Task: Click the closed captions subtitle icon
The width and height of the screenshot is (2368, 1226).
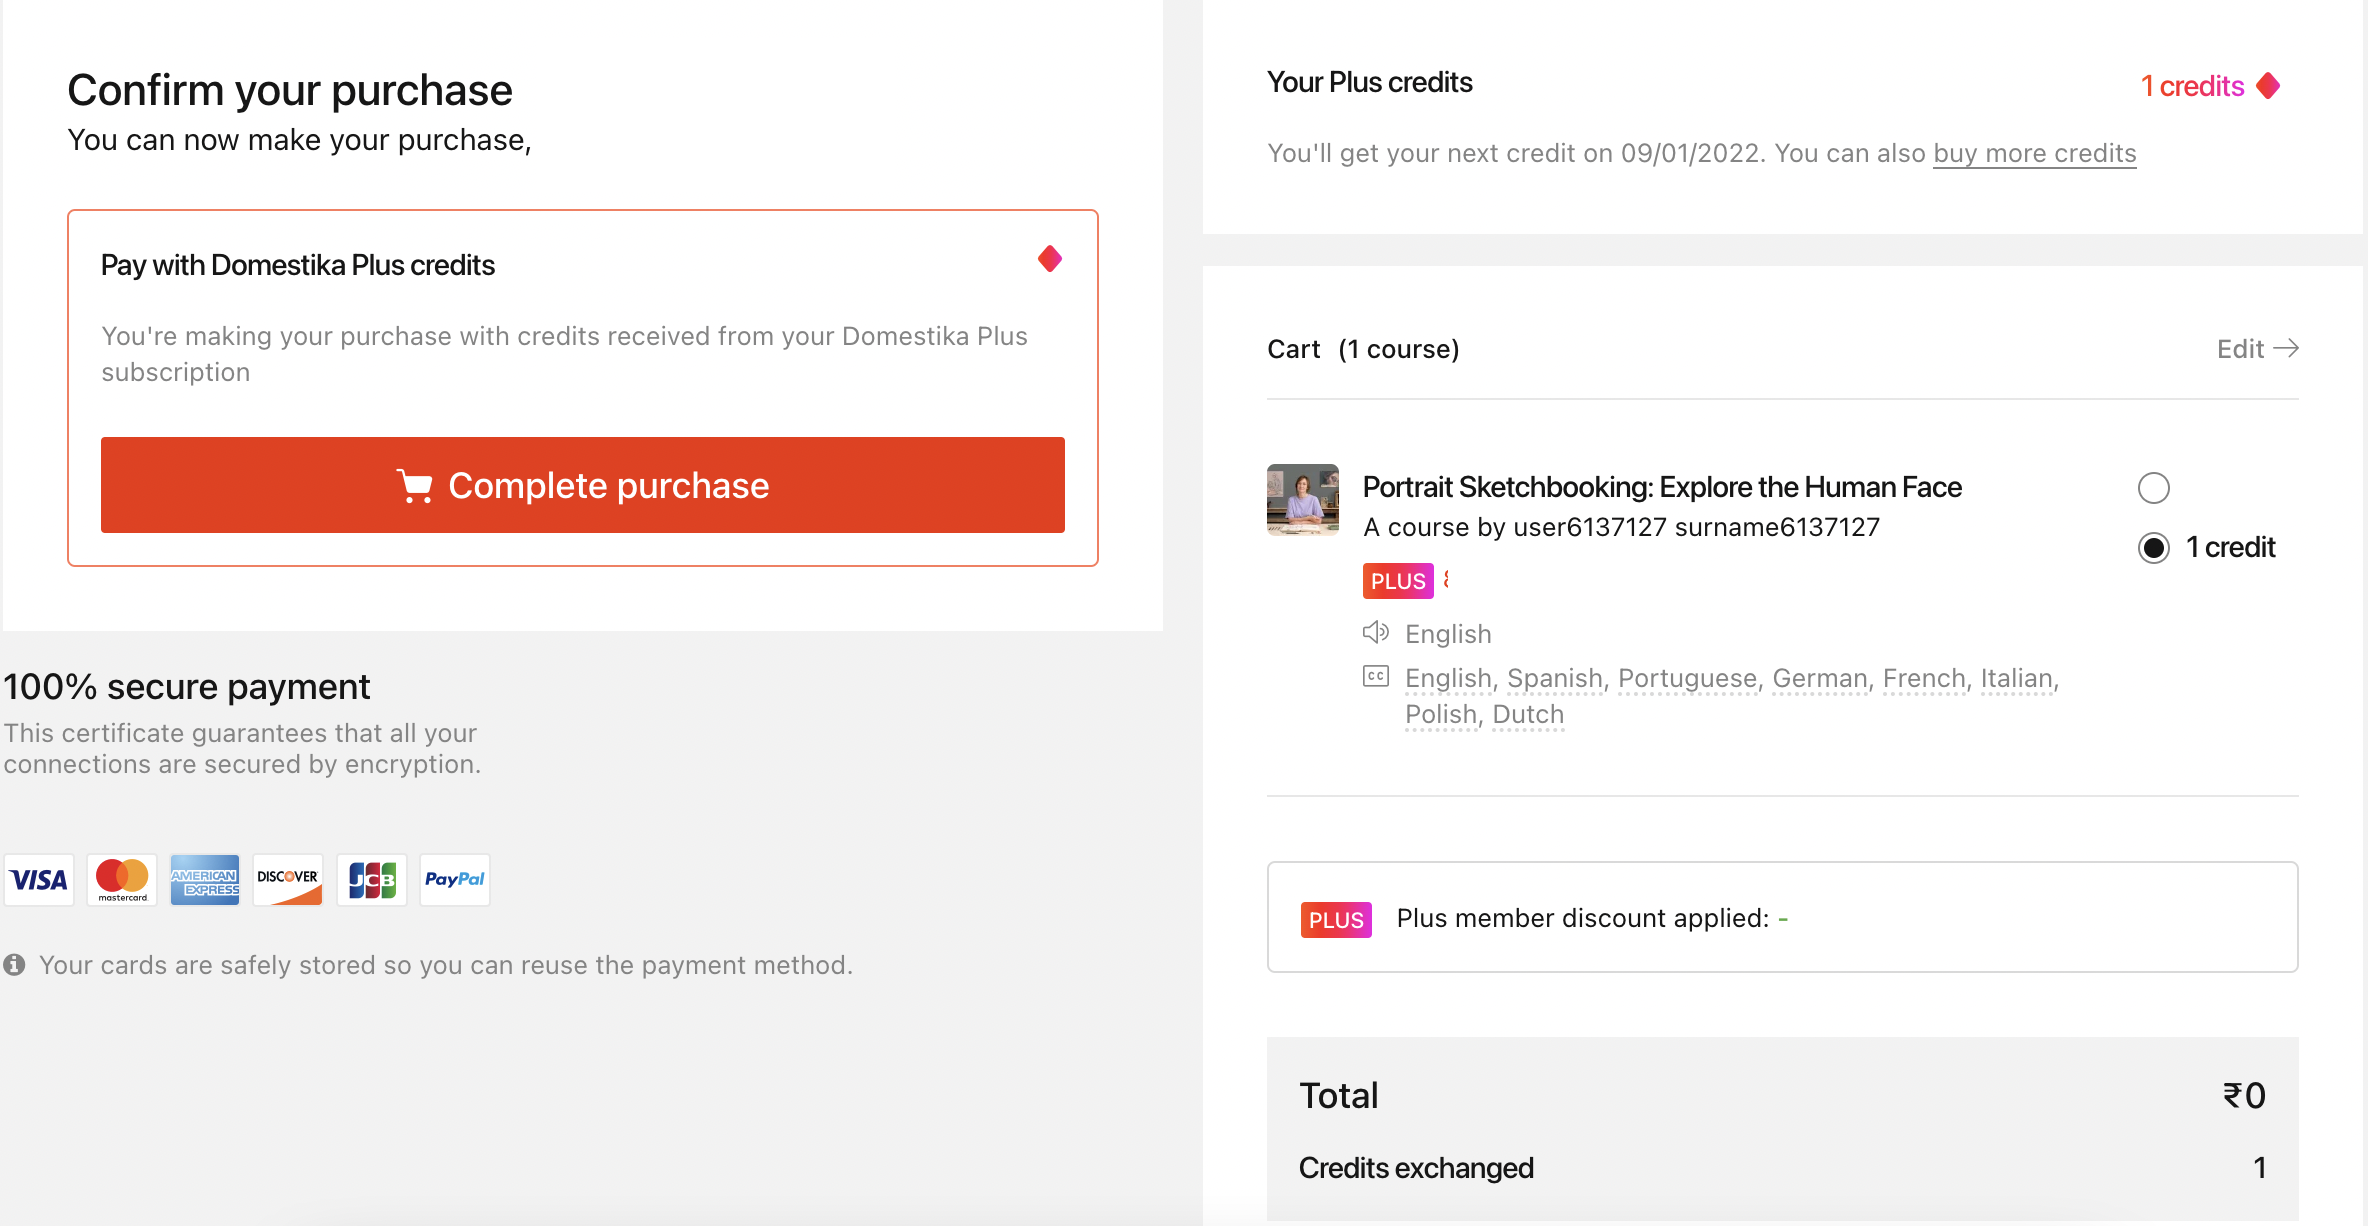Action: point(1376,677)
